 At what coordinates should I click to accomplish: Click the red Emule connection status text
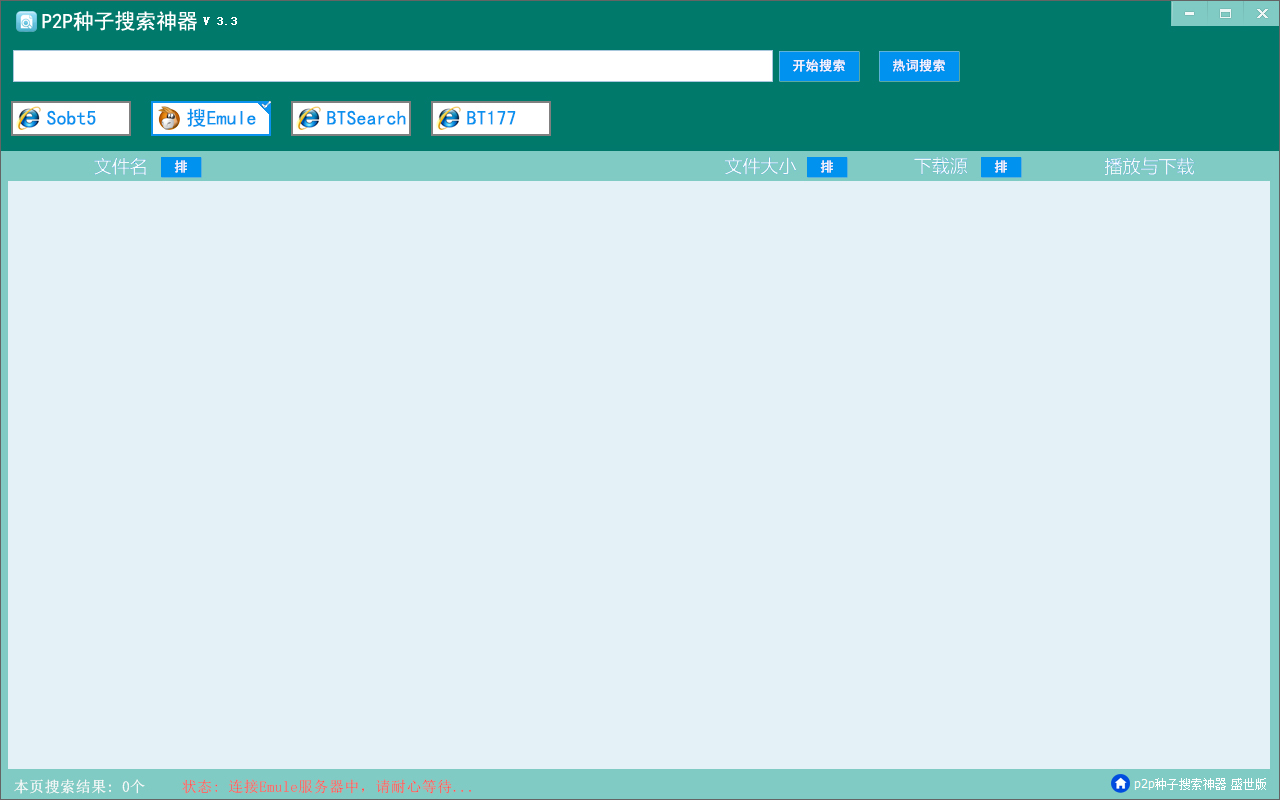[327, 787]
